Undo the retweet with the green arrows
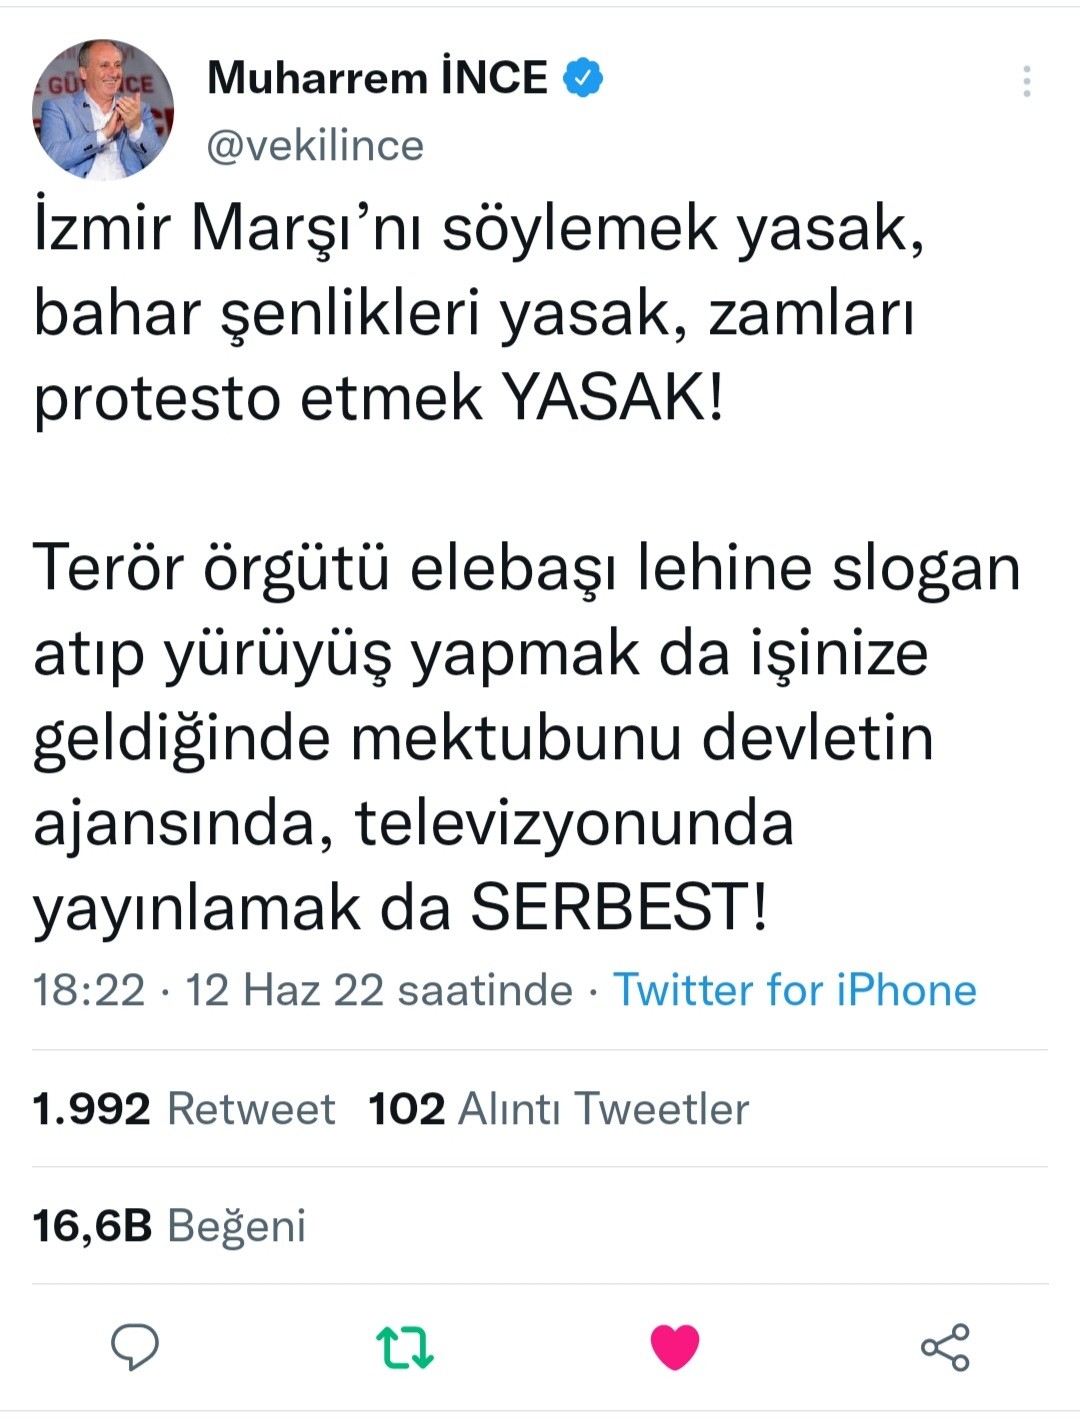This screenshot has width=1080, height=1428. tap(404, 1346)
